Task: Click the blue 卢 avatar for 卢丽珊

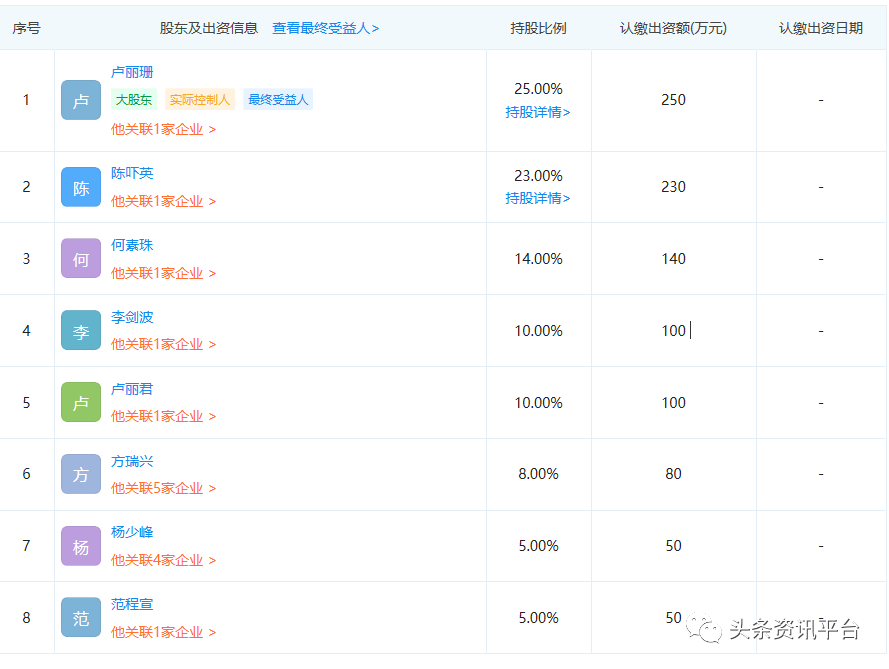Action: (x=81, y=100)
